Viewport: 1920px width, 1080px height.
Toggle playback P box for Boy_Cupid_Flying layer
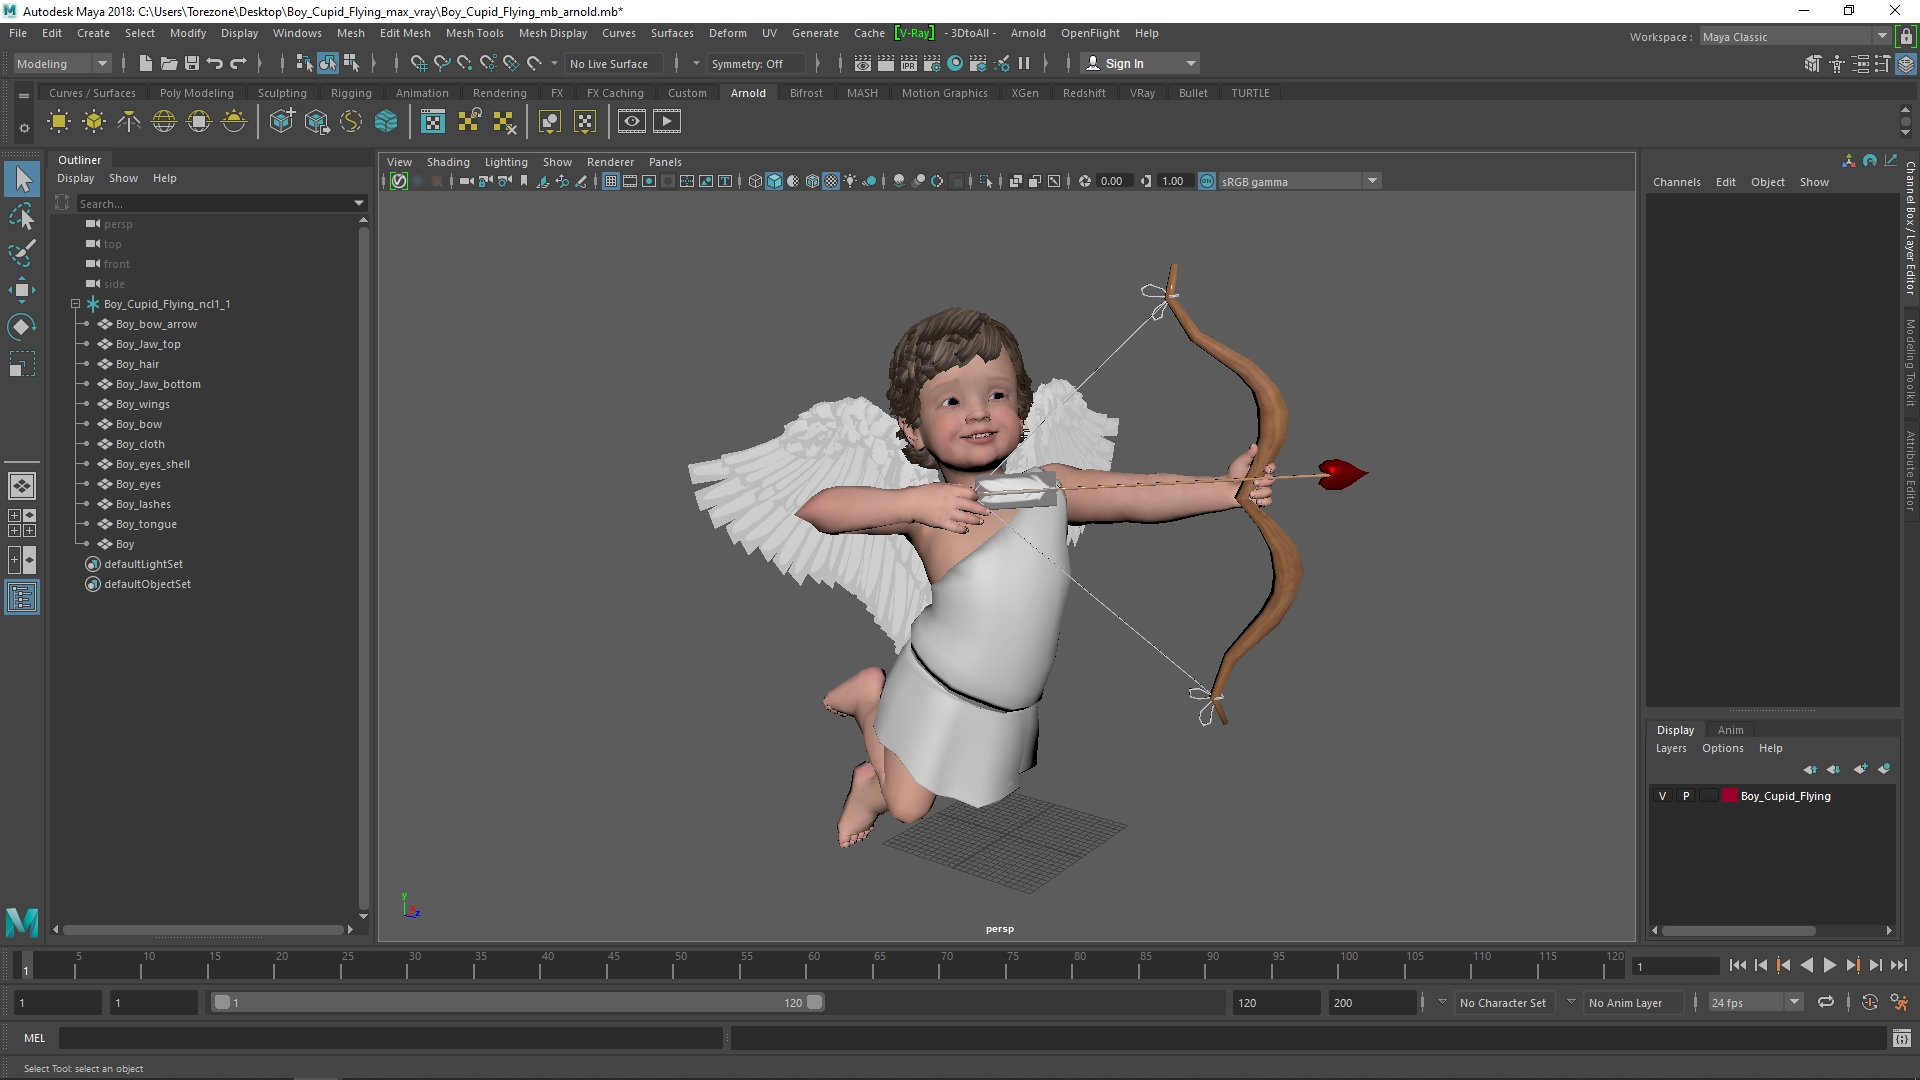(x=1686, y=796)
